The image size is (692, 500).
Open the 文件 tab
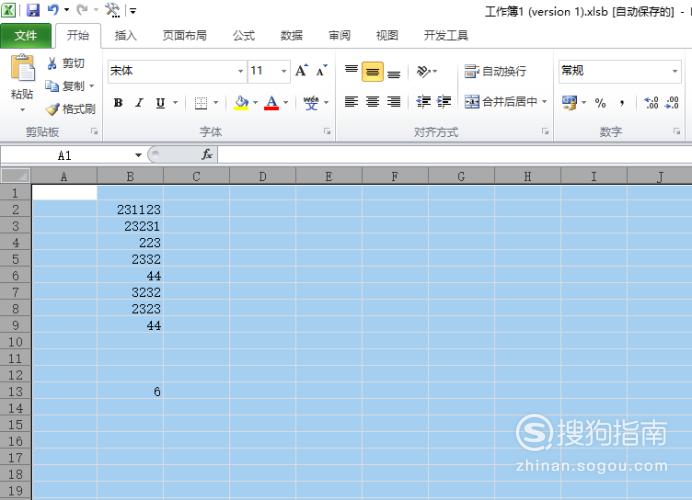coord(26,35)
